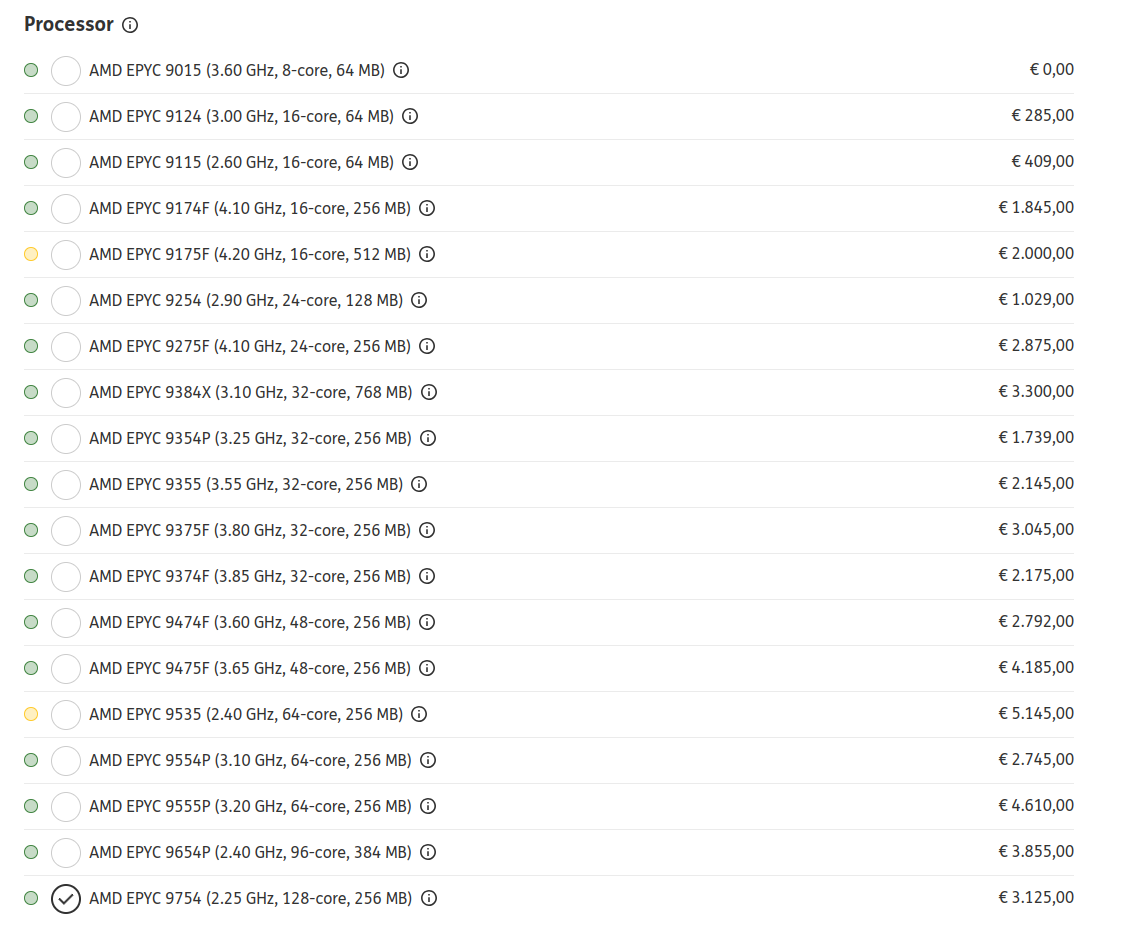The height and width of the screenshot is (934, 1126).
Task: Show info for AMD EPYC 9374F
Action: coord(427,576)
